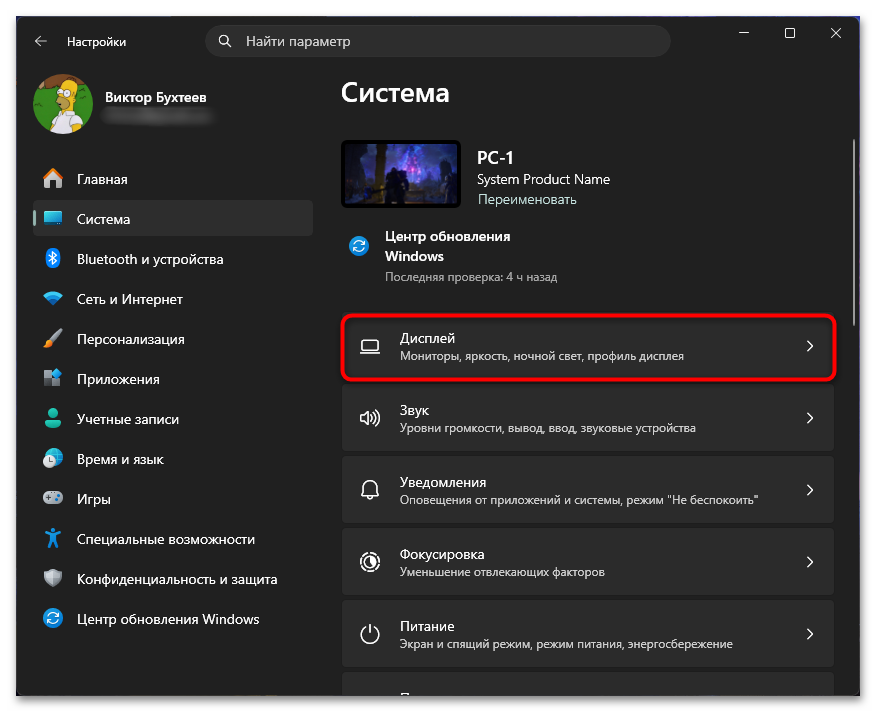Open Игры section in the sidebar

coord(173,499)
